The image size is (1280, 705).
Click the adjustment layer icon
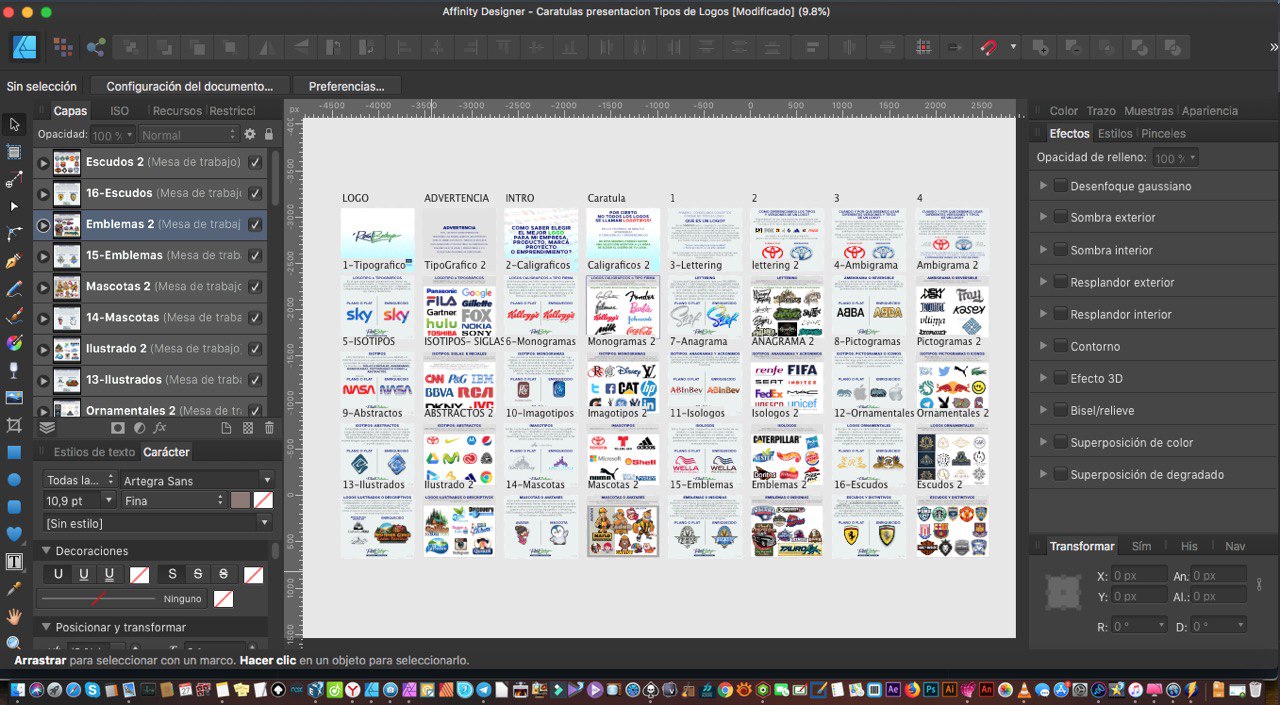[138, 427]
